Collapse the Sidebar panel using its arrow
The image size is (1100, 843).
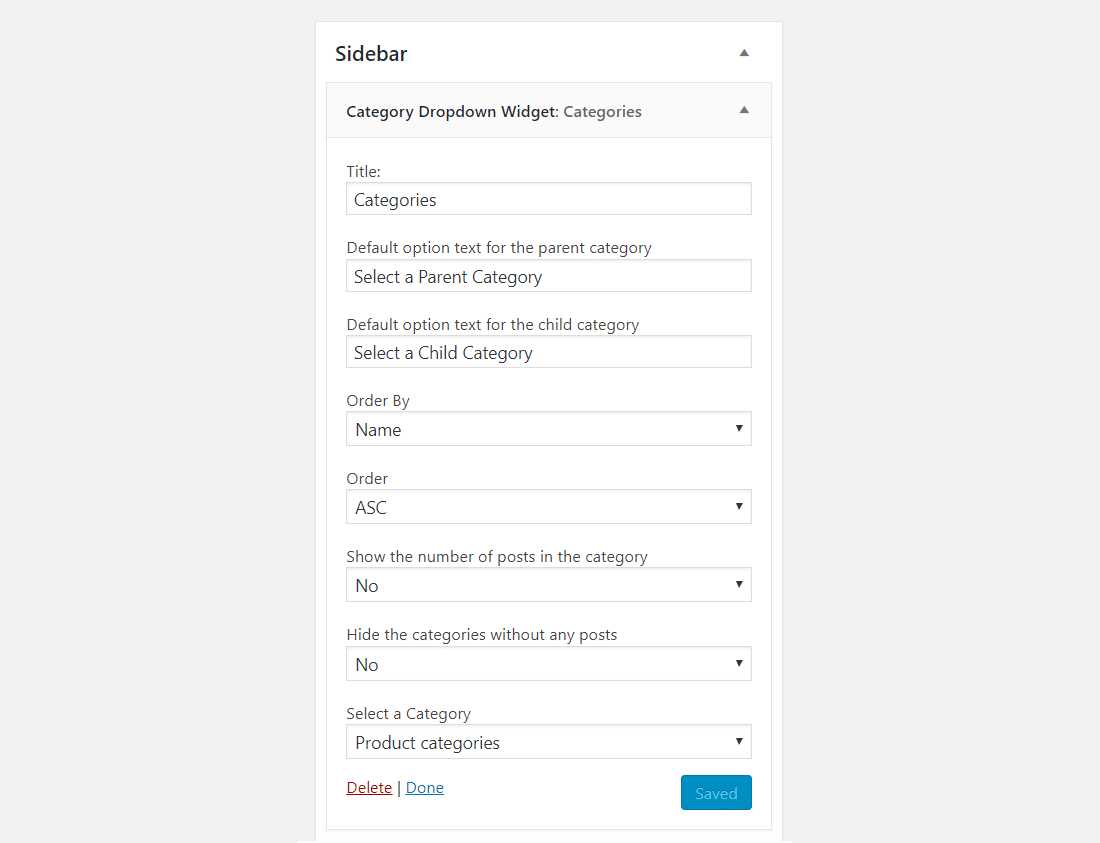click(x=744, y=53)
